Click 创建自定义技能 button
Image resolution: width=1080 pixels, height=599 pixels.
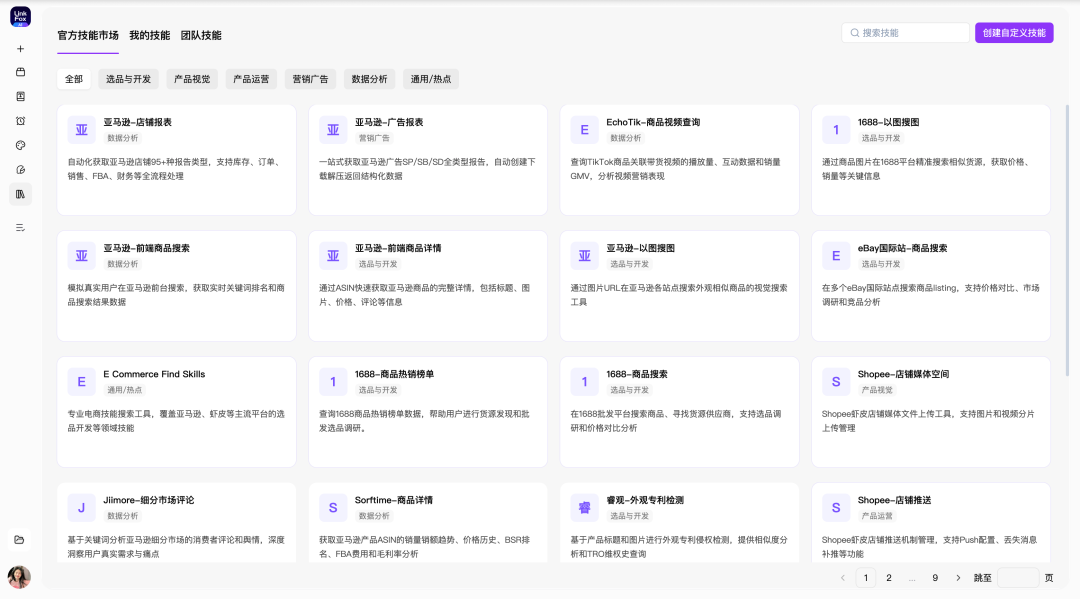coord(1014,32)
